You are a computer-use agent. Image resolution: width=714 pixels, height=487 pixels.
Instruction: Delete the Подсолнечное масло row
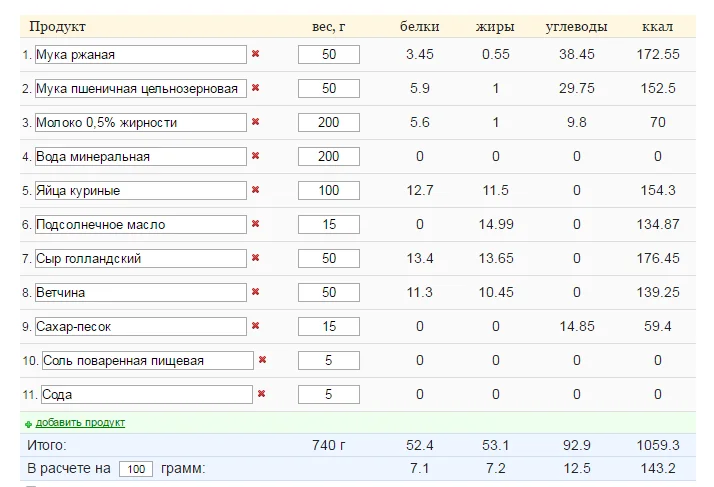[x=255, y=224]
